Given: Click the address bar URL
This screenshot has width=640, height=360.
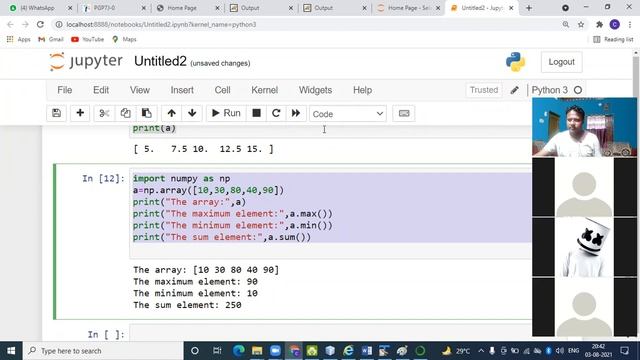Looking at the screenshot, I should click(161, 24).
